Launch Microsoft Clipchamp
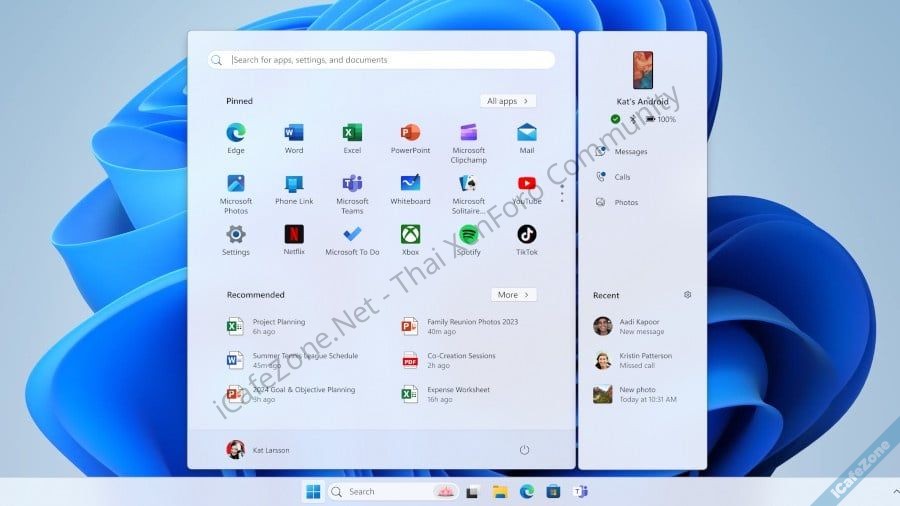This screenshot has height=506, width=900. [468, 133]
